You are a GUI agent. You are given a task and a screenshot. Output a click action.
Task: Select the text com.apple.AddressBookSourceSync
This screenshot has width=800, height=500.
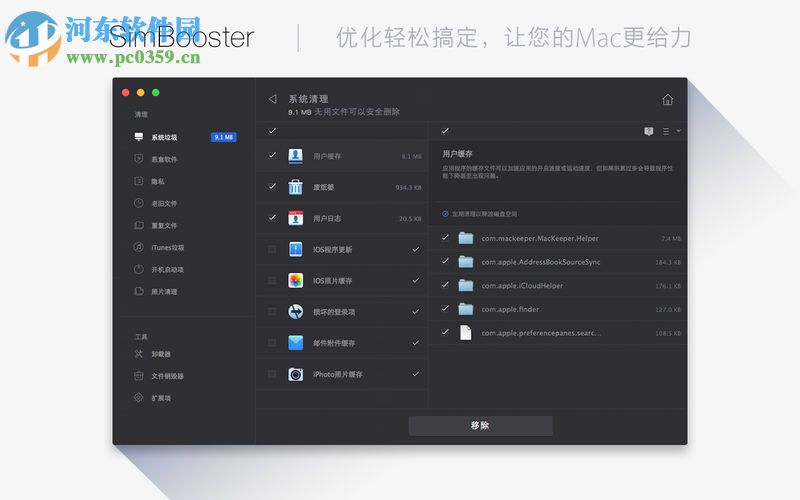coord(541,262)
